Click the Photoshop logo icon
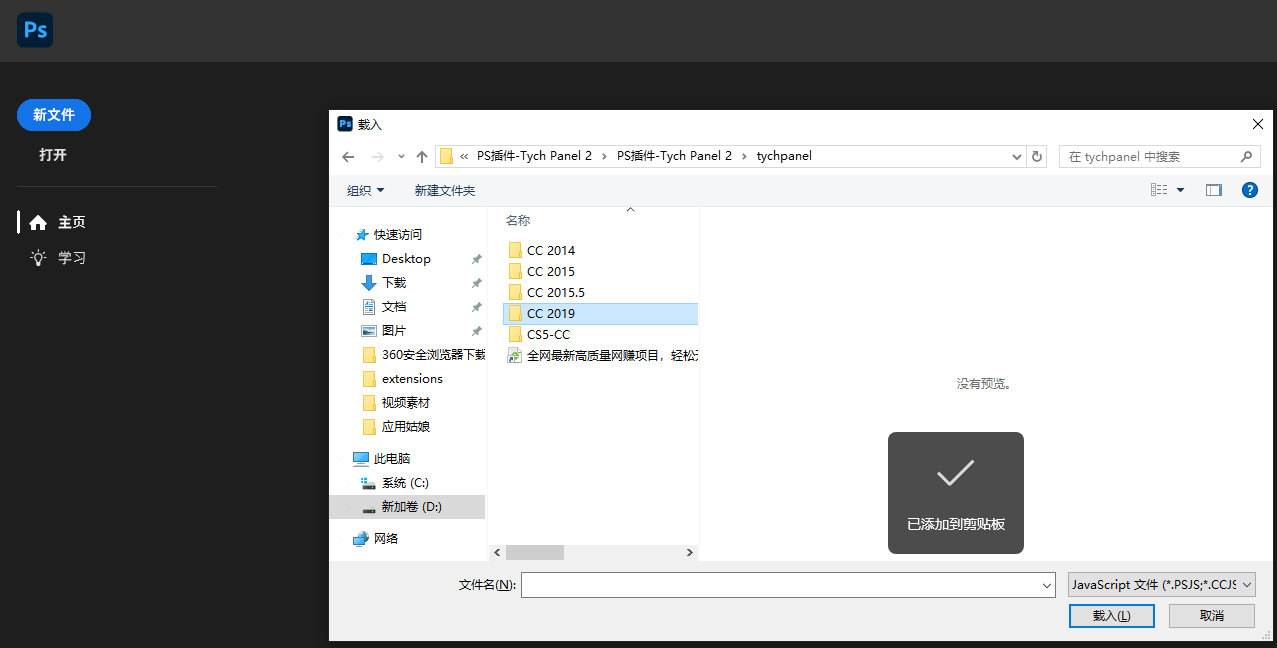The image size is (1277, 648). pyautogui.click(x=35, y=30)
